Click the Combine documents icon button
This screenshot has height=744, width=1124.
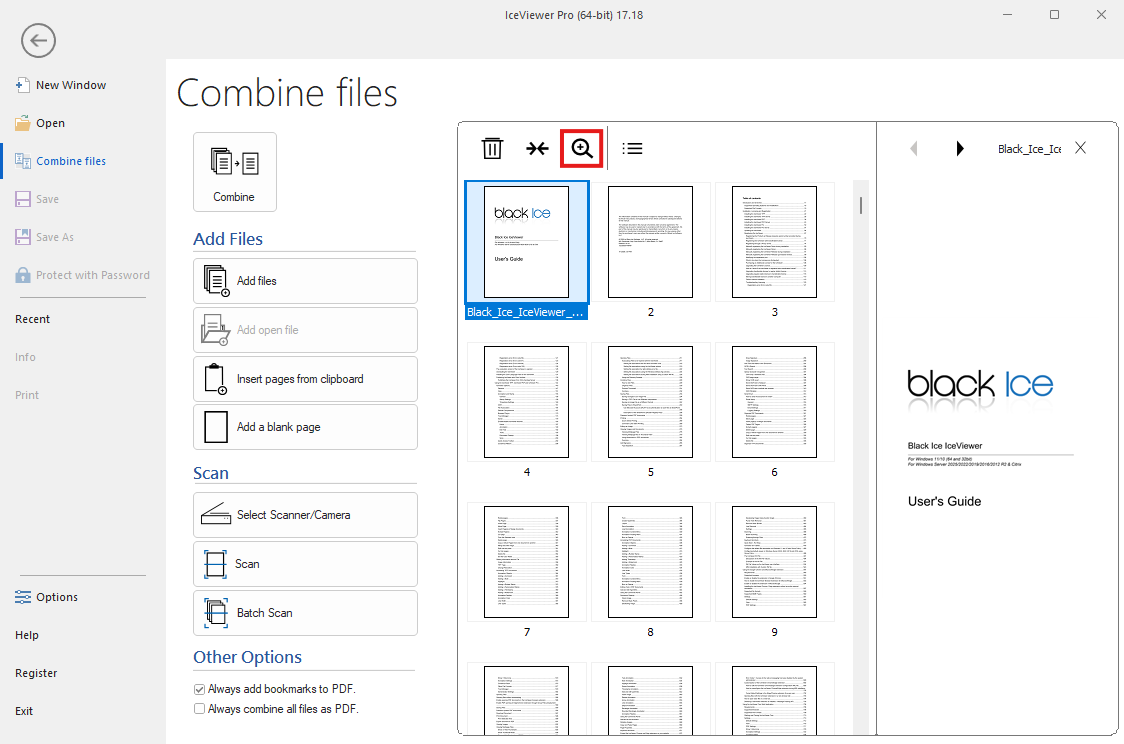pos(234,172)
